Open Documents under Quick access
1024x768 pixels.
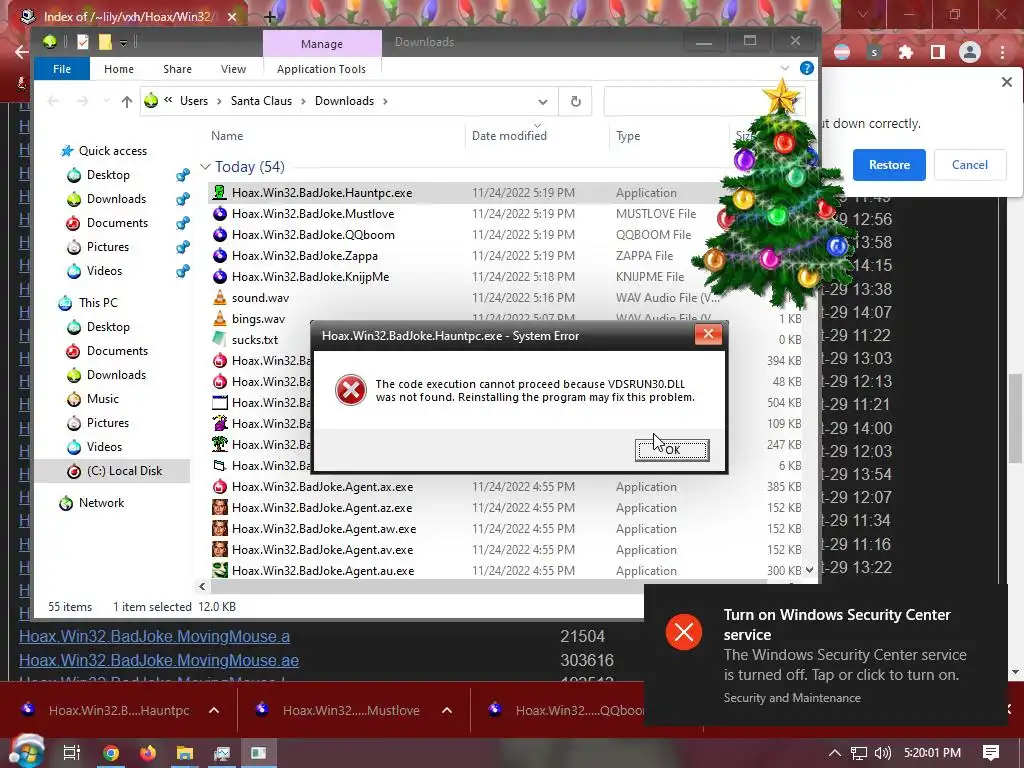[x=117, y=223]
